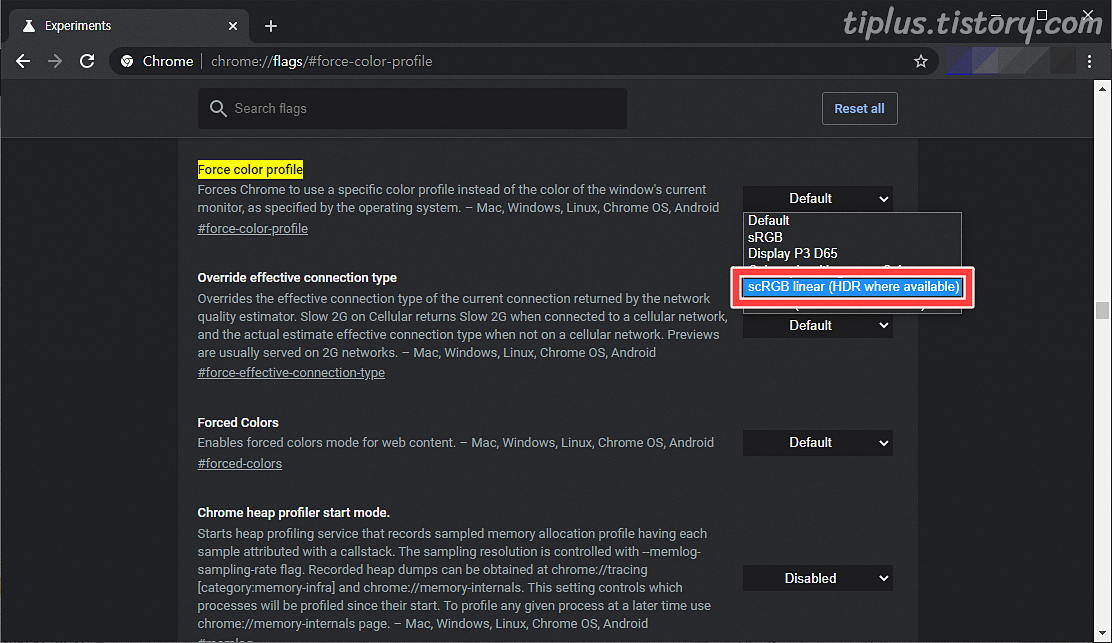The image size is (1112, 643).
Task: Click the magnifier icon in the search flags box
Action: (218, 108)
